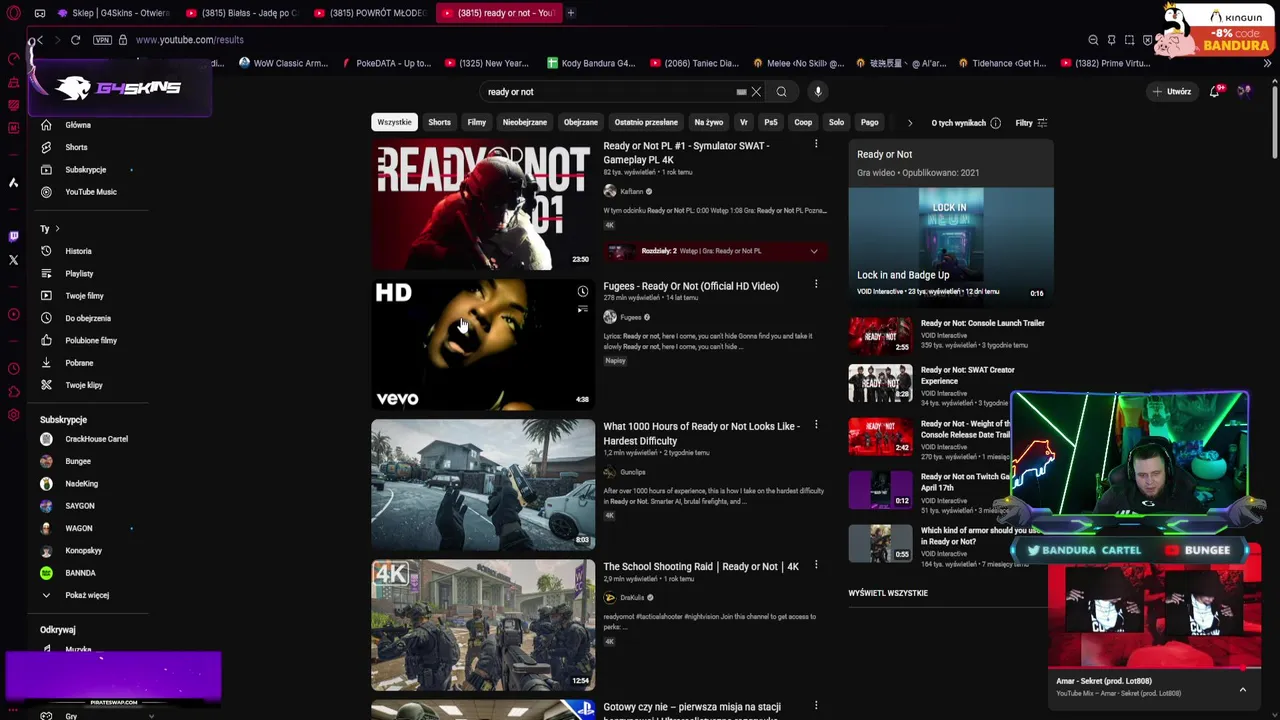1280x720 pixels.
Task: Select the Coop filter chip
Action: pos(803,122)
